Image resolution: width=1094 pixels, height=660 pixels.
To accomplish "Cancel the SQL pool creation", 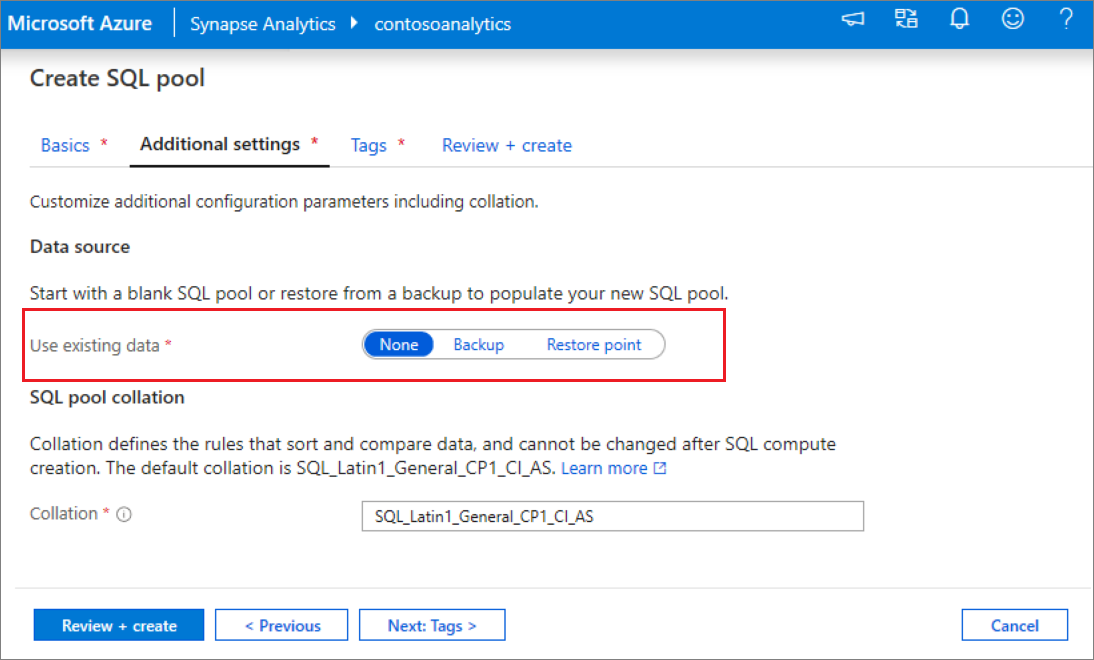I will click(x=1014, y=624).
